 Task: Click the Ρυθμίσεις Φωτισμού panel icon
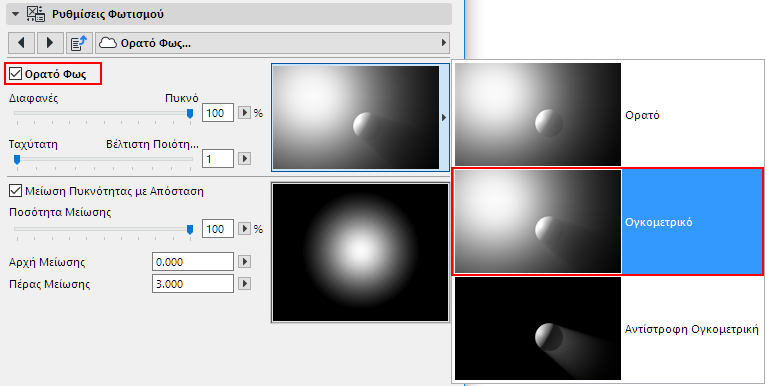click(36, 14)
